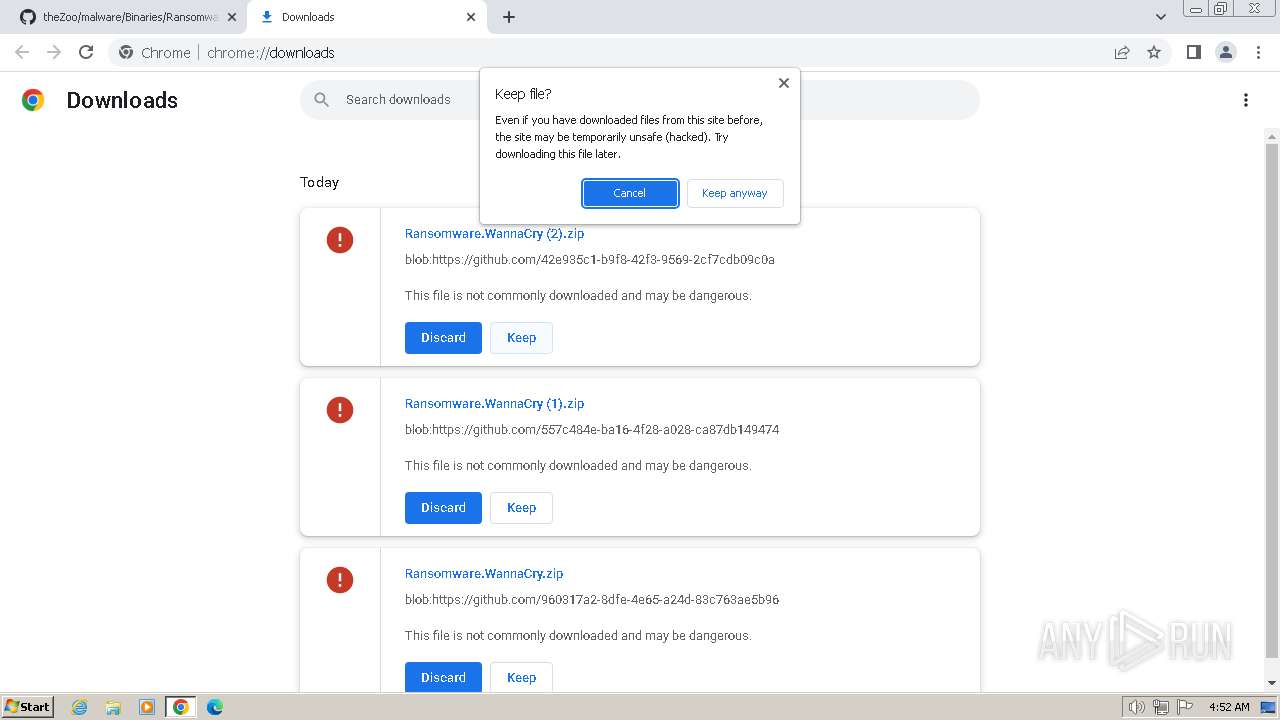
Task: Click the Chrome site info icon
Action: point(126,52)
